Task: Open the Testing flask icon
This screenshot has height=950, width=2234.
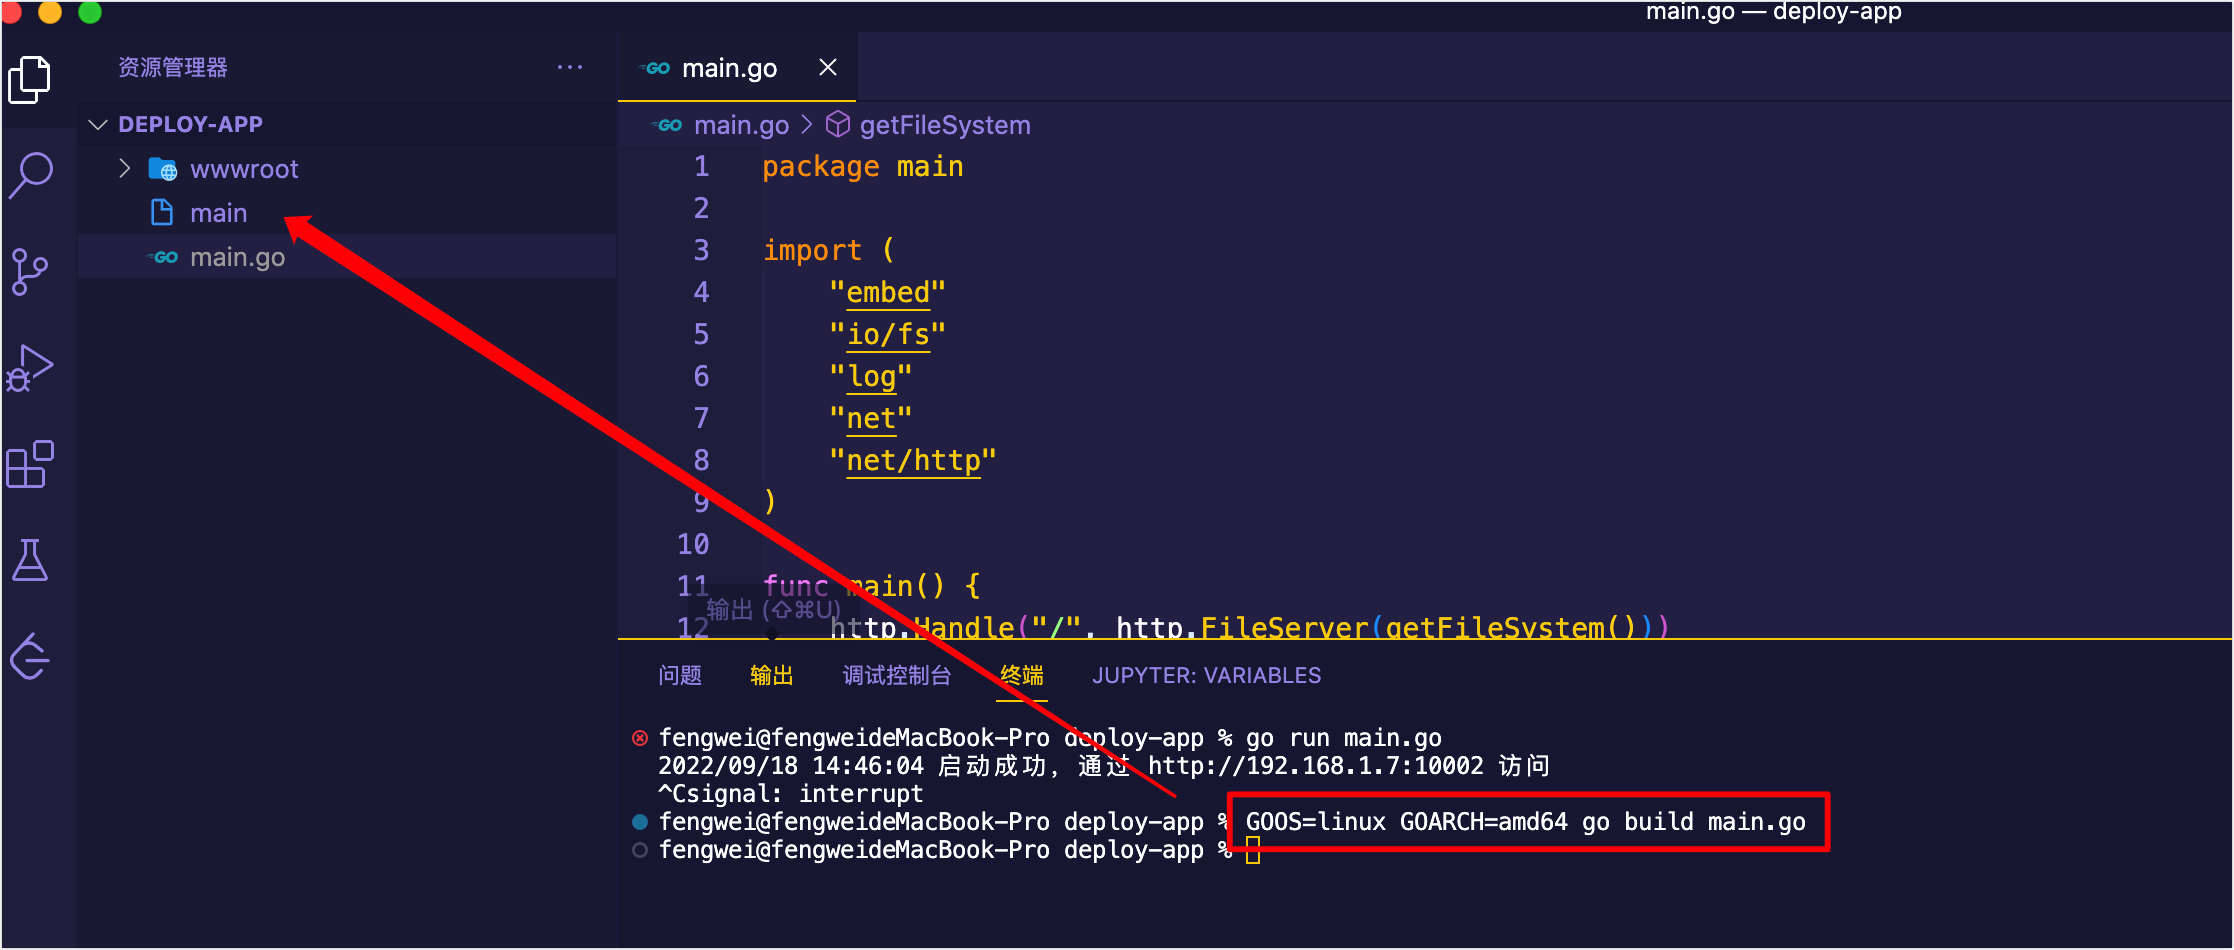Action: tap(30, 560)
